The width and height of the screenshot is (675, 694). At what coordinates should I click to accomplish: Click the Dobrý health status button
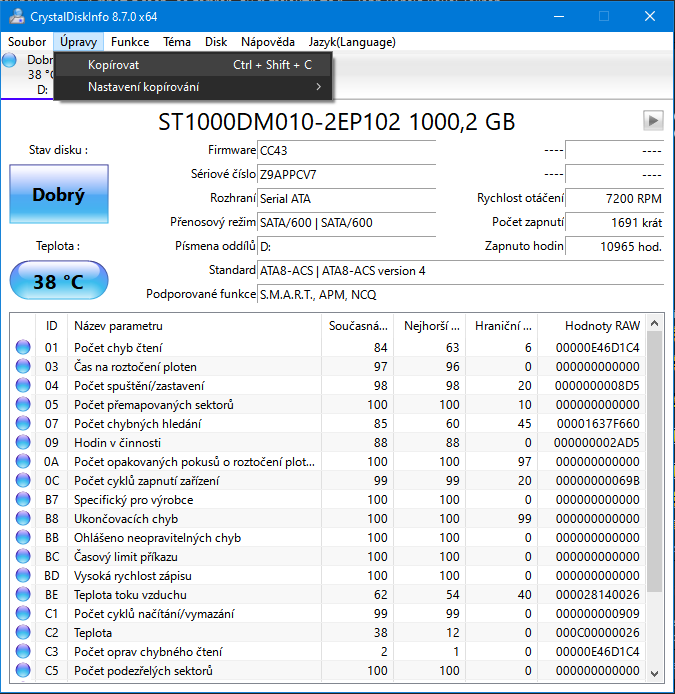click(58, 195)
